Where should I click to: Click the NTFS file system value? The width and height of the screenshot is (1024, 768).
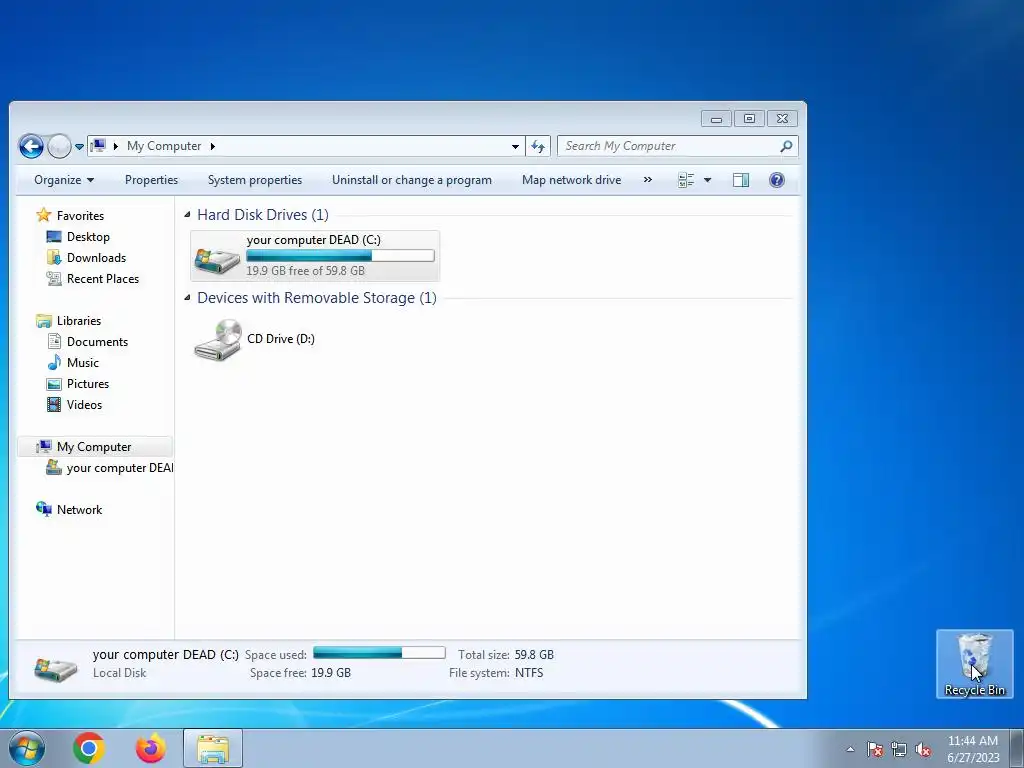tap(529, 673)
